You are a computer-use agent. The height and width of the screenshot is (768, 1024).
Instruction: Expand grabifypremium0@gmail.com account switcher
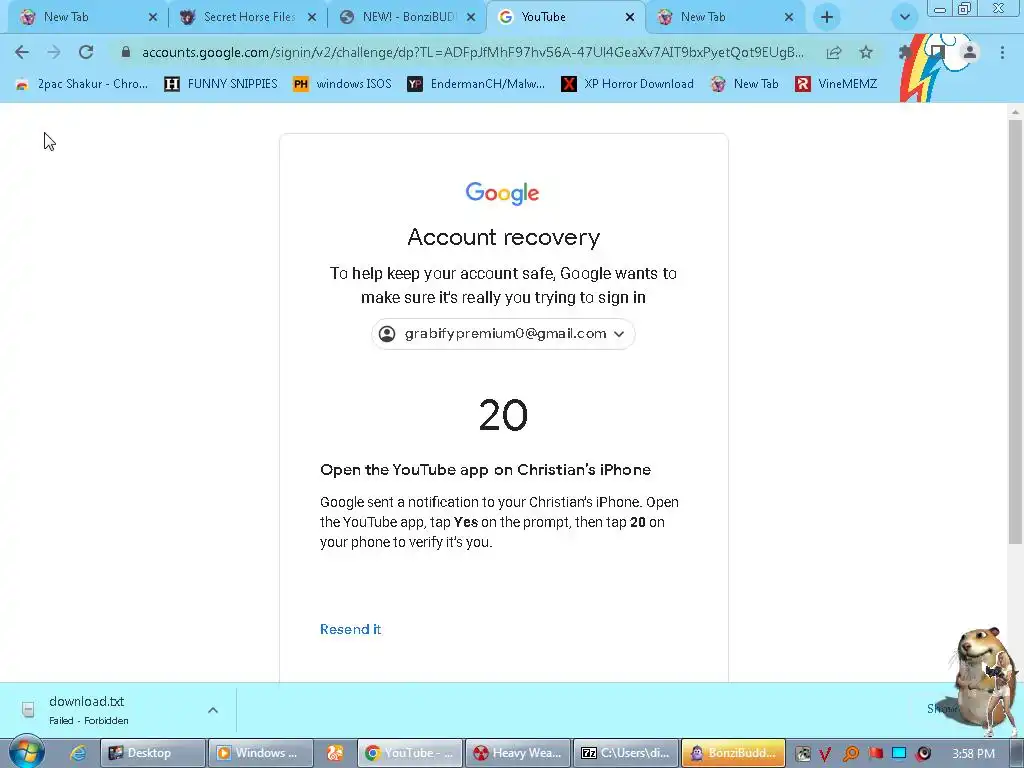coord(504,334)
